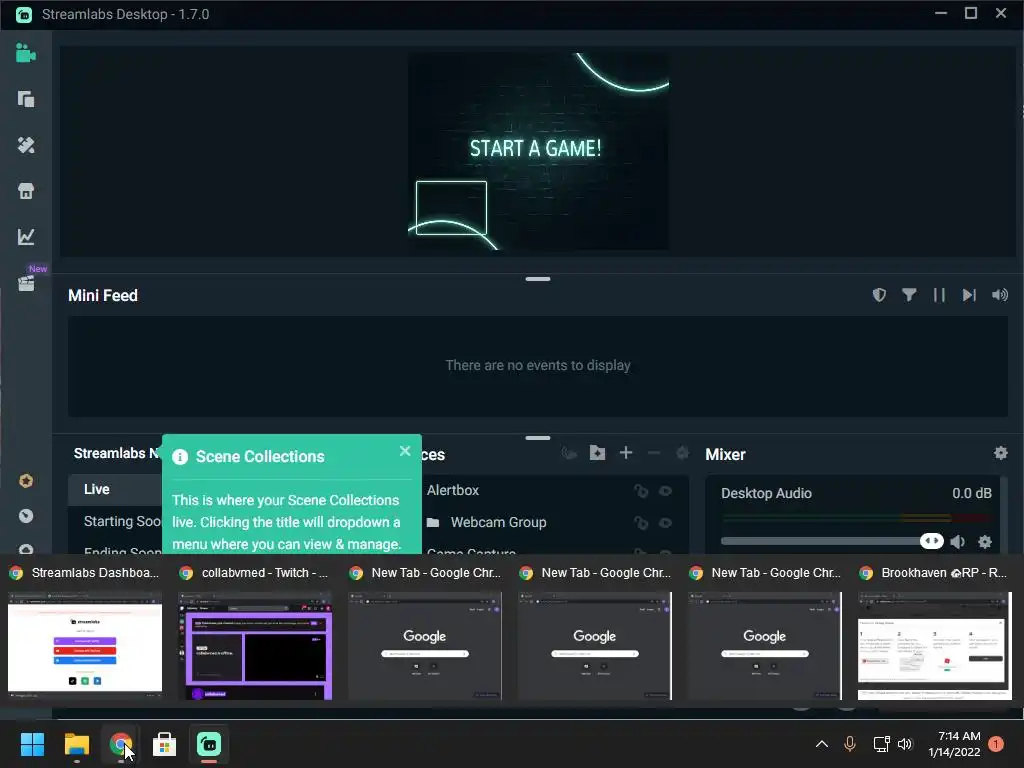The image size is (1024, 768).
Task: Open Mixer advanced audio settings gear
Action: 1000,453
